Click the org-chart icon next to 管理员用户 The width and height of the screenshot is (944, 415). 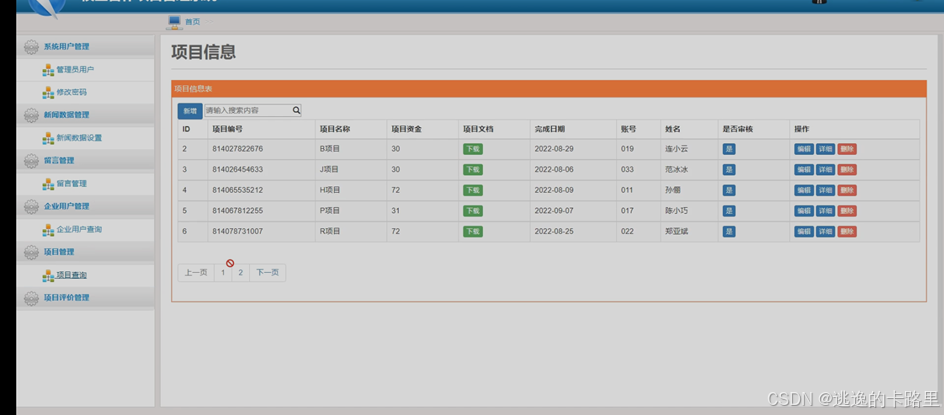pos(48,70)
